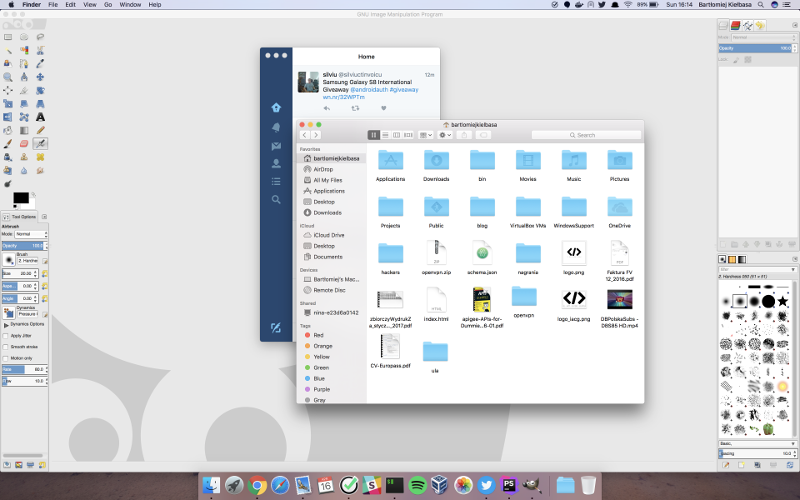Open Spotify from the Dock

[418, 485]
